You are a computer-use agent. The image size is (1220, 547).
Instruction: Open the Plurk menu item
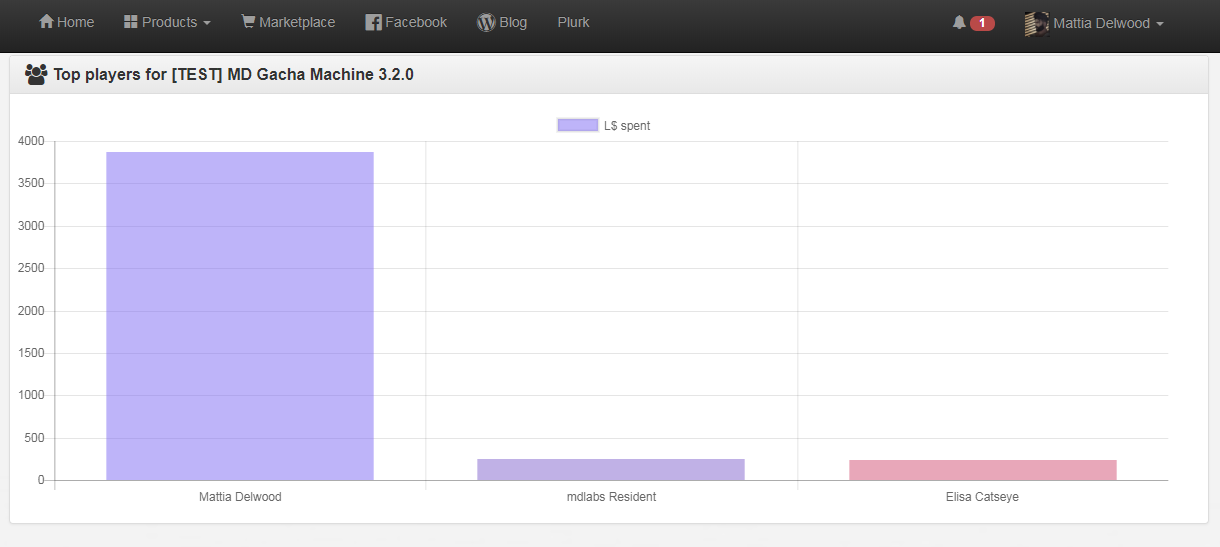pyautogui.click(x=573, y=22)
